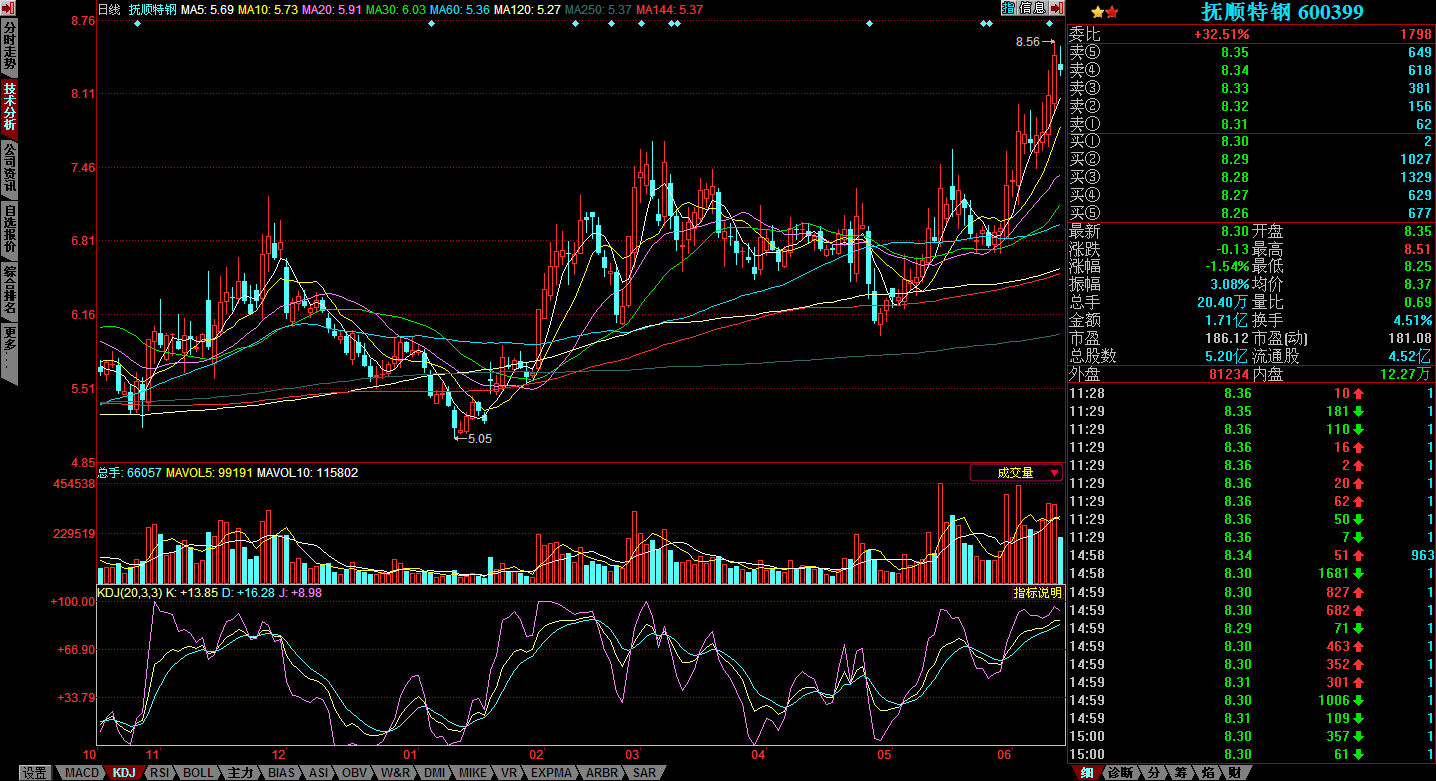Click the MA10: 5.73 legend label
The image size is (1436, 781).
(x=268, y=9)
